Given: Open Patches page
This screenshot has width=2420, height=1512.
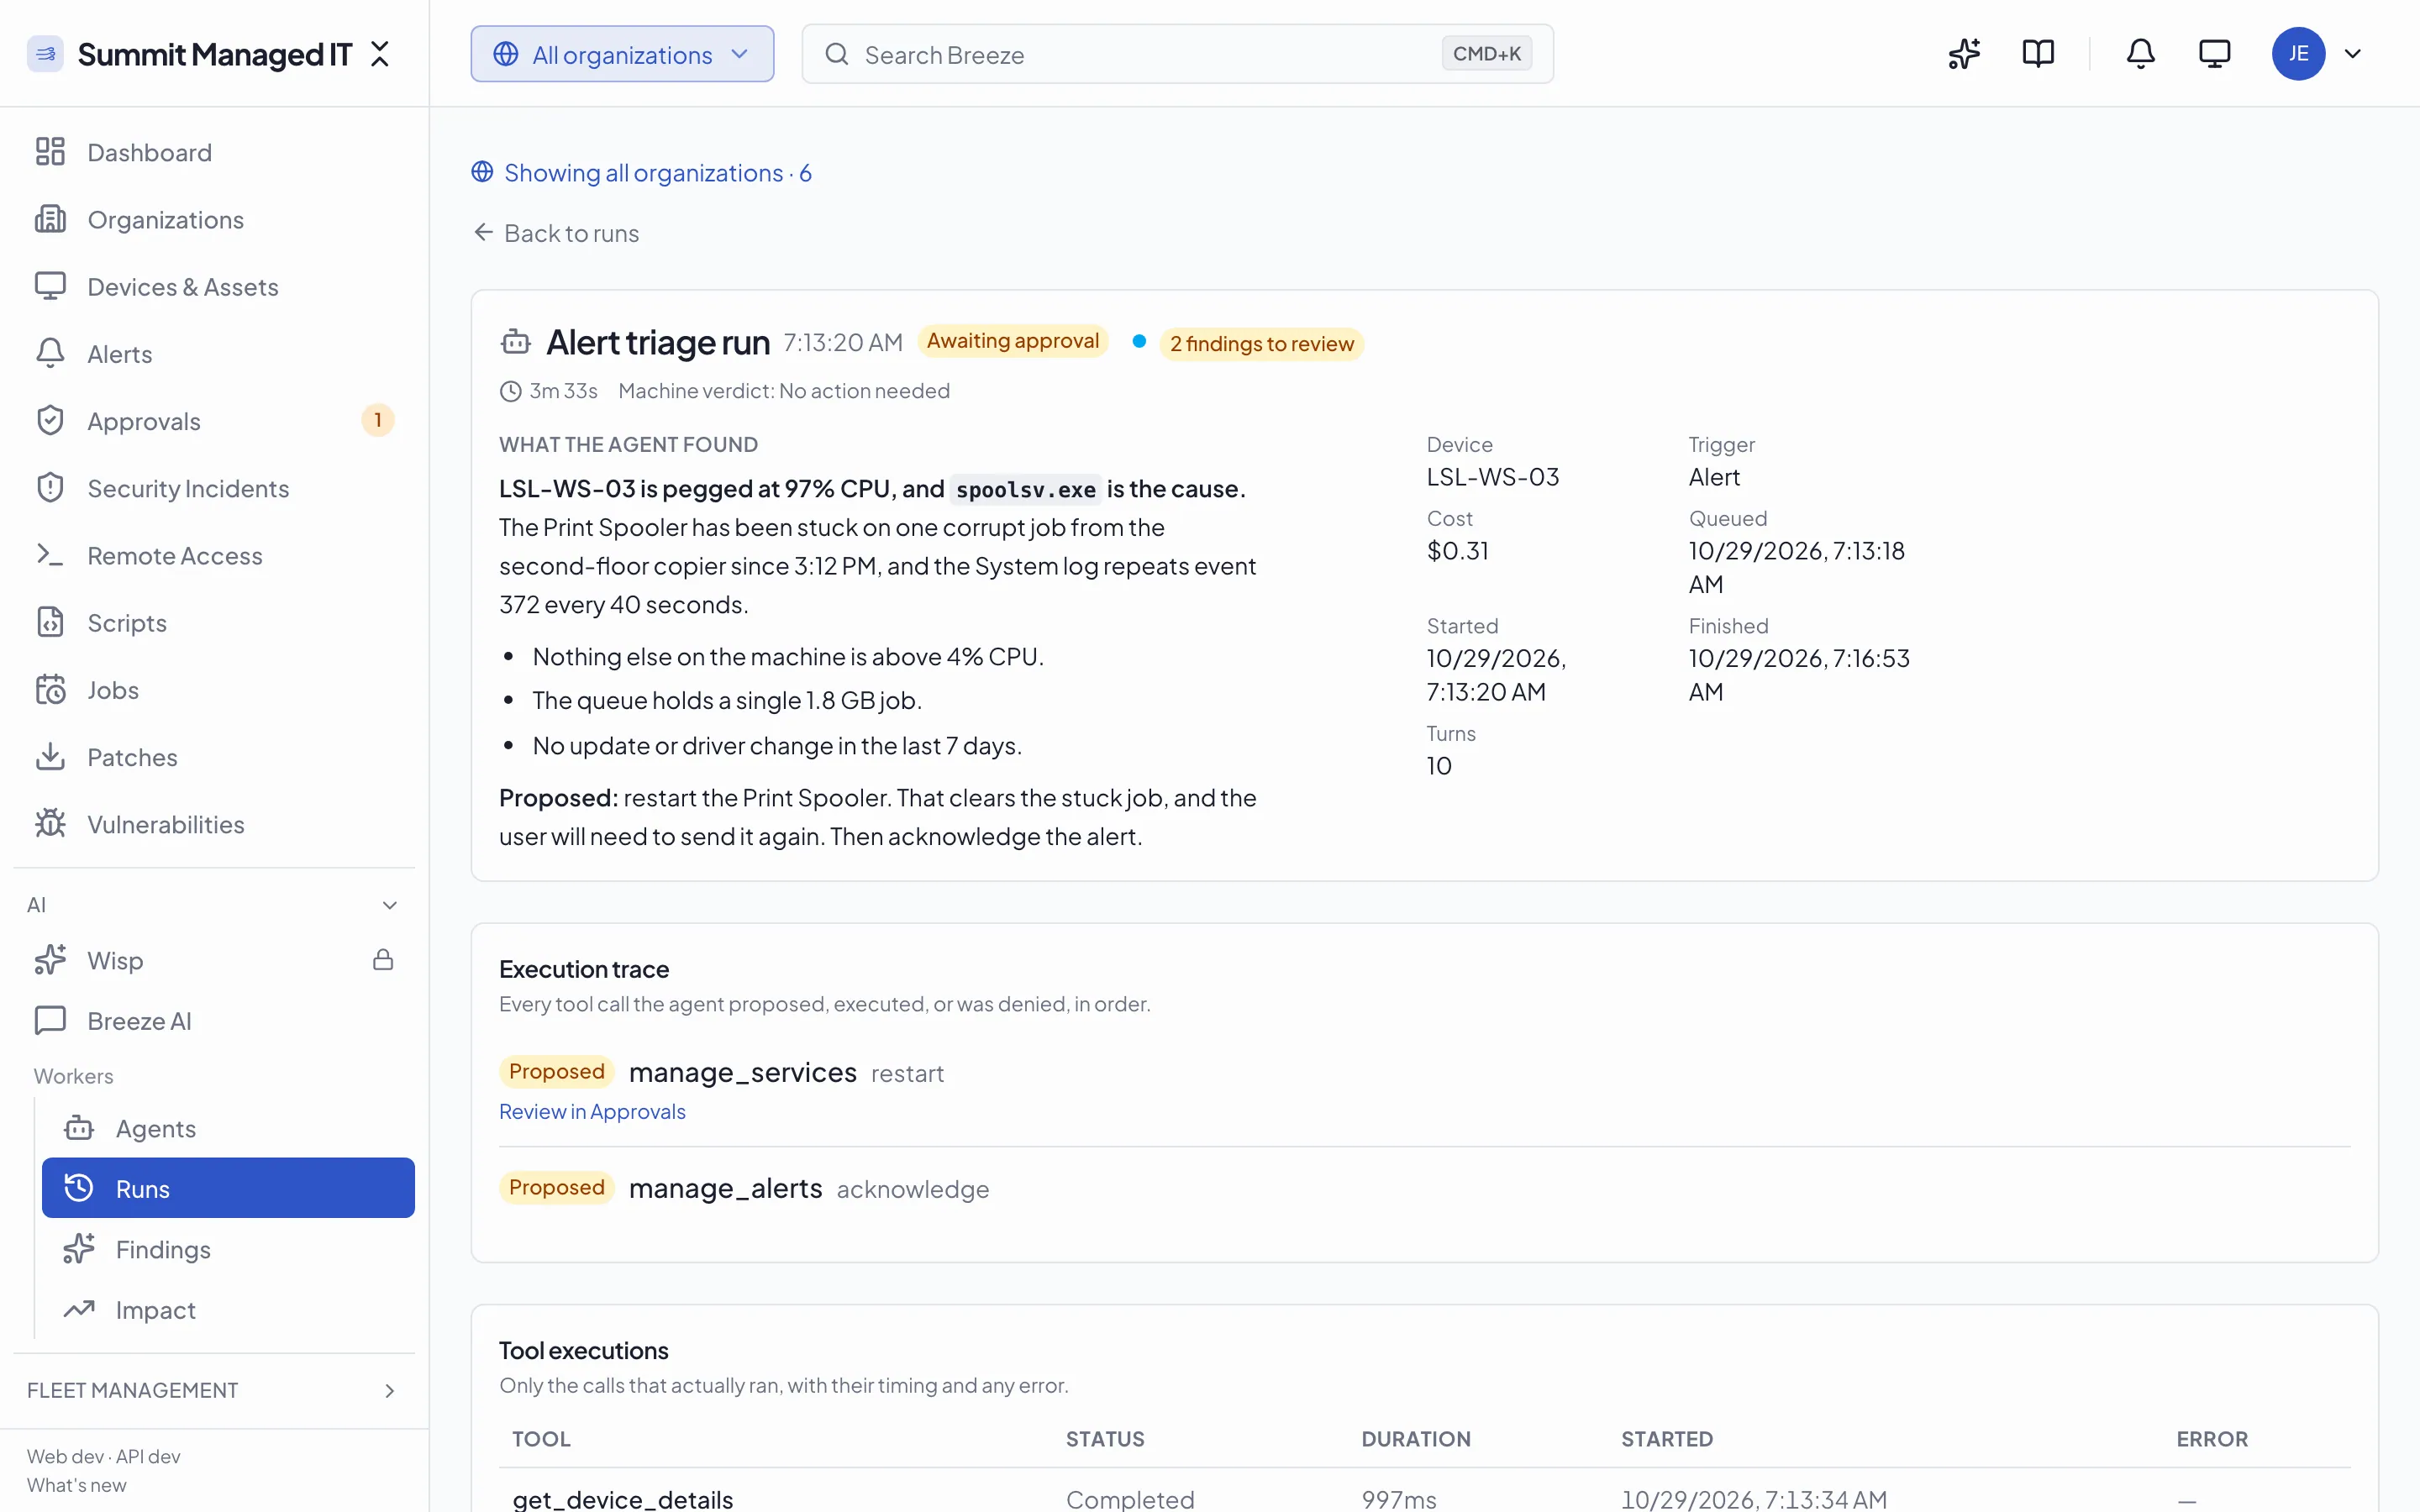Looking at the screenshot, I should [x=215, y=756].
